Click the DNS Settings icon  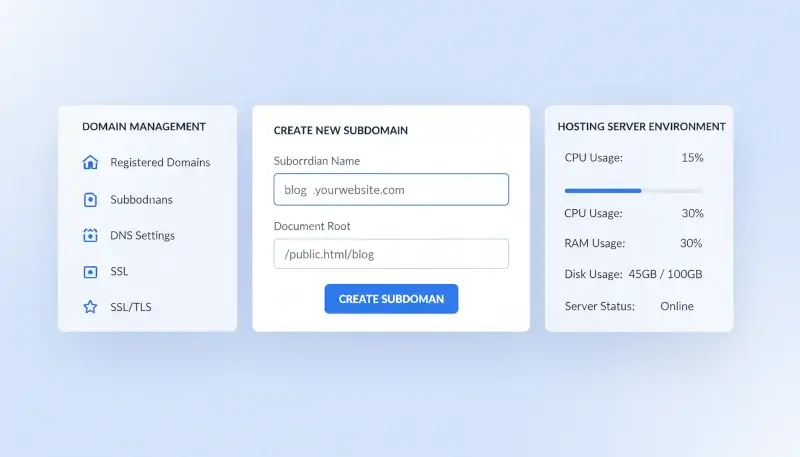pyautogui.click(x=90, y=236)
